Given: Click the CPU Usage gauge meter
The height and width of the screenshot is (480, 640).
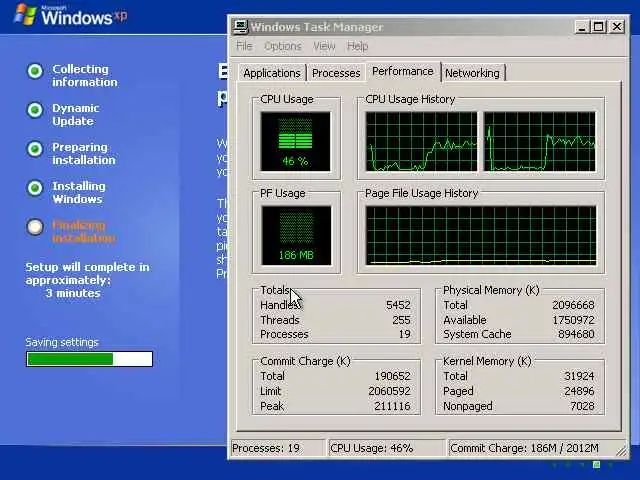Looking at the screenshot, I should click(x=296, y=141).
